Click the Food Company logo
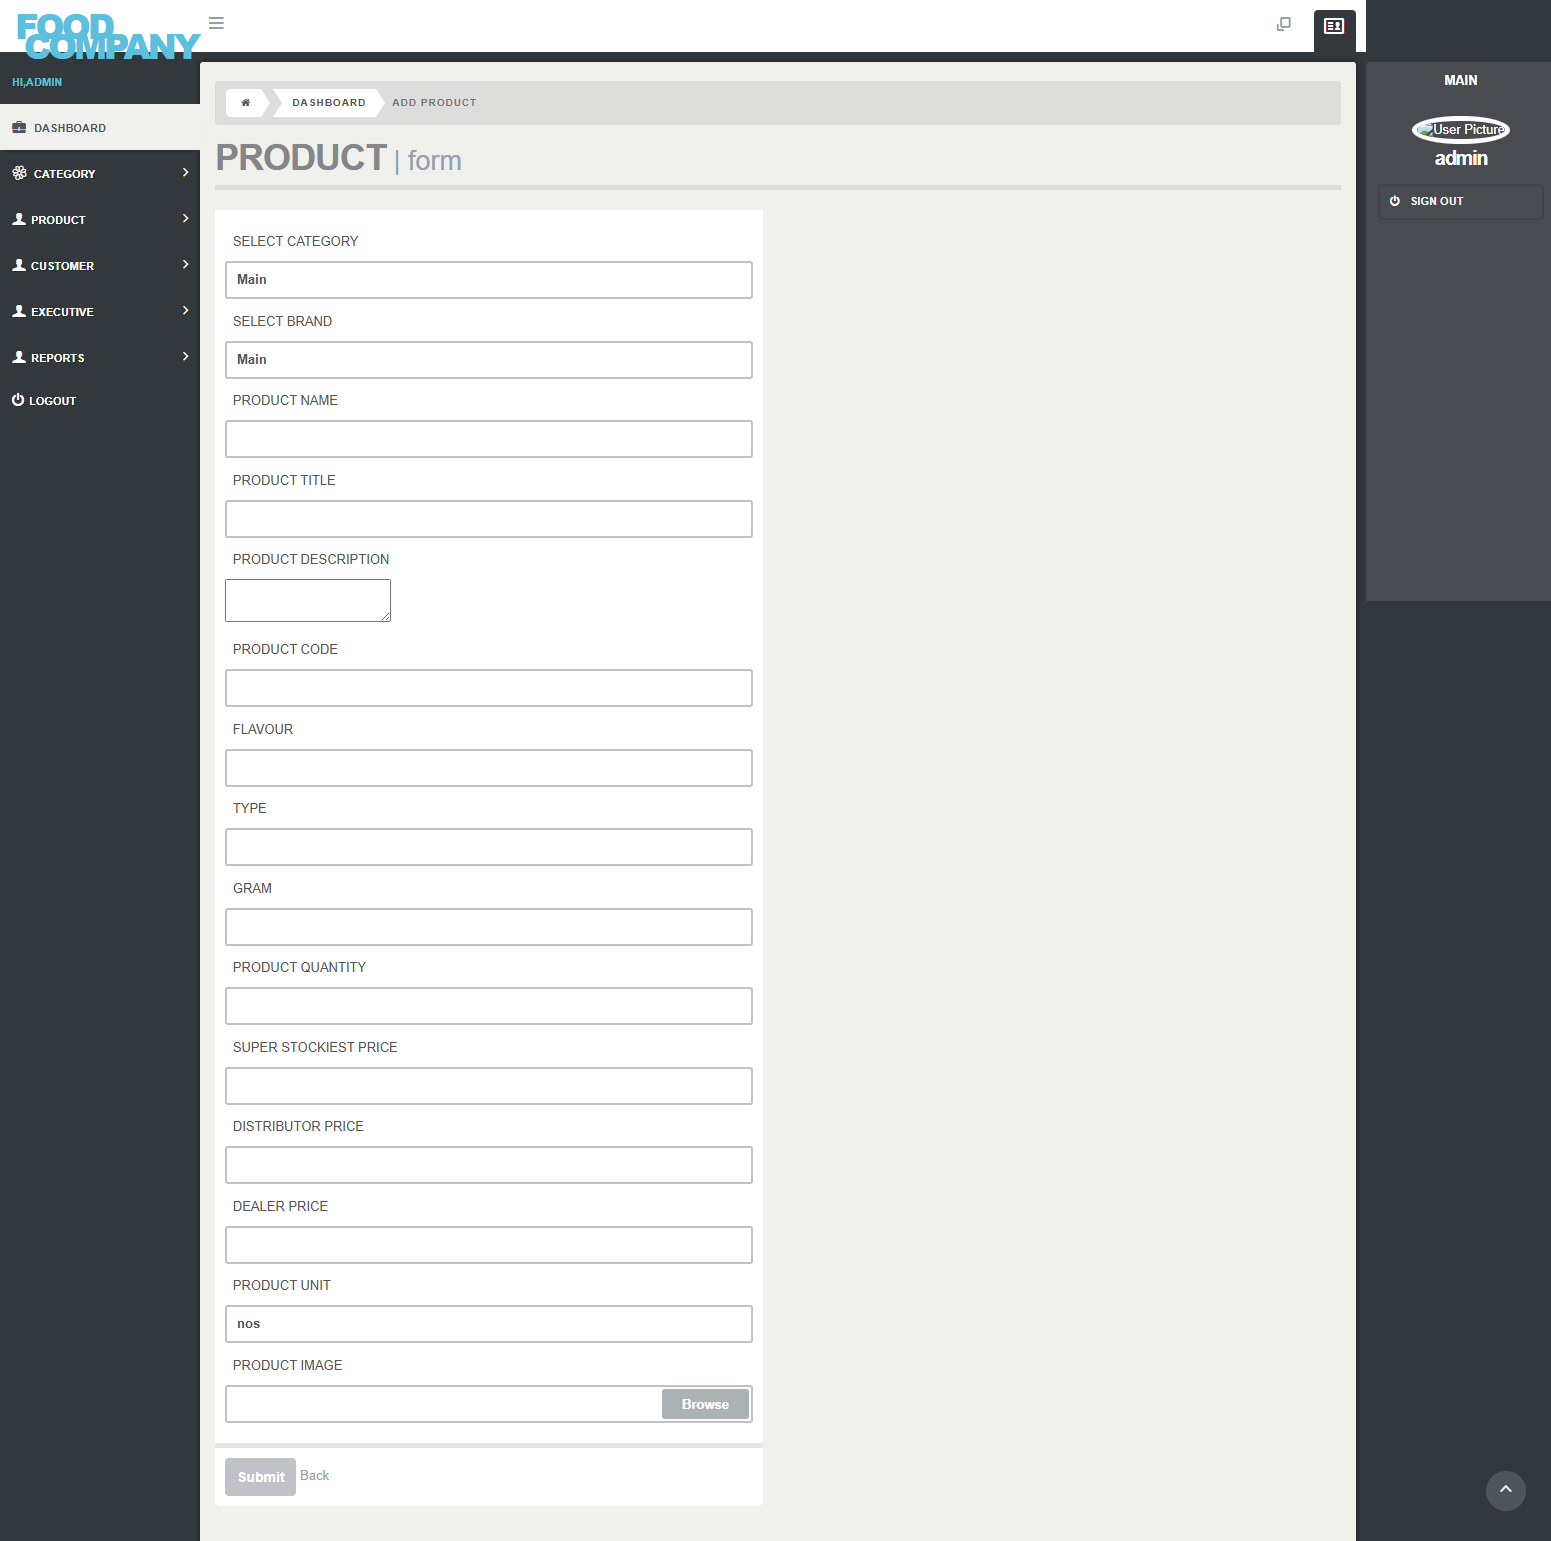Image resolution: width=1551 pixels, height=1541 pixels. click(108, 36)
